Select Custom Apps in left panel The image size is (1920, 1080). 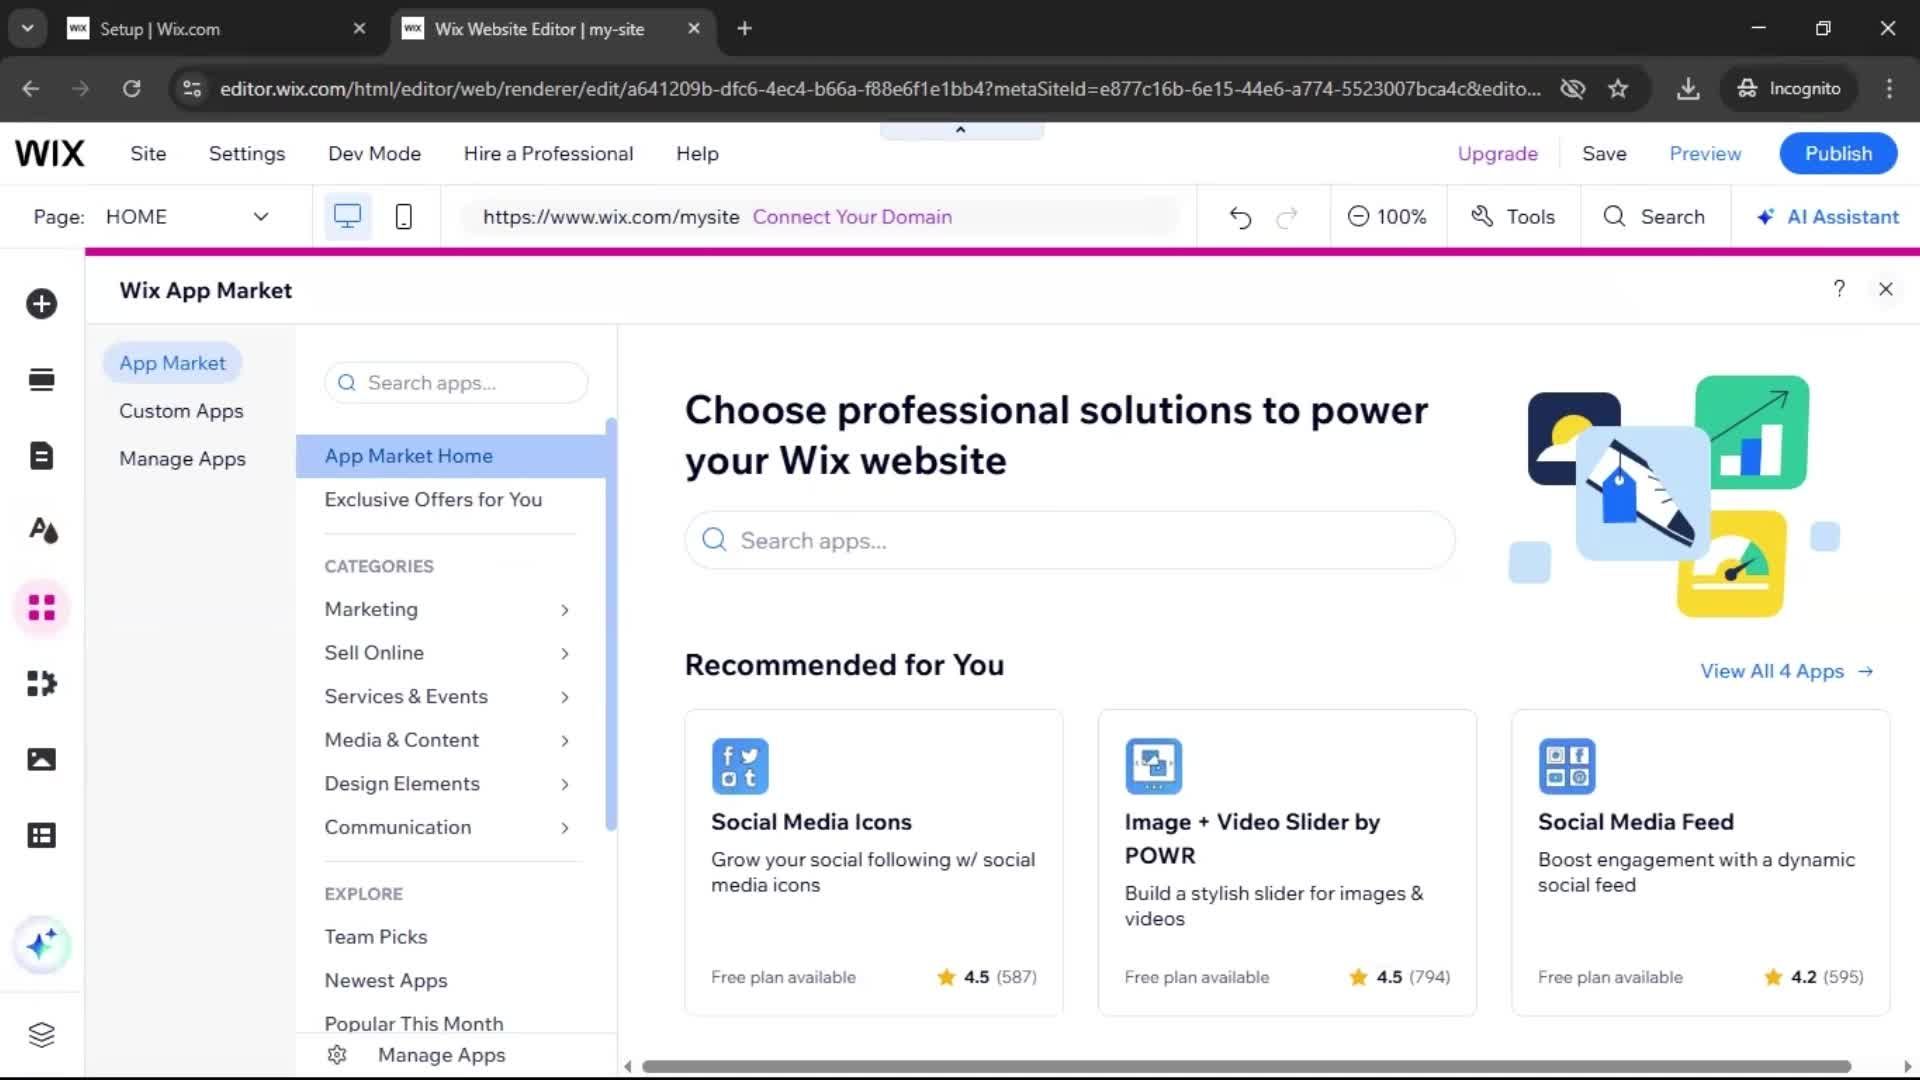tap(181, 411)
